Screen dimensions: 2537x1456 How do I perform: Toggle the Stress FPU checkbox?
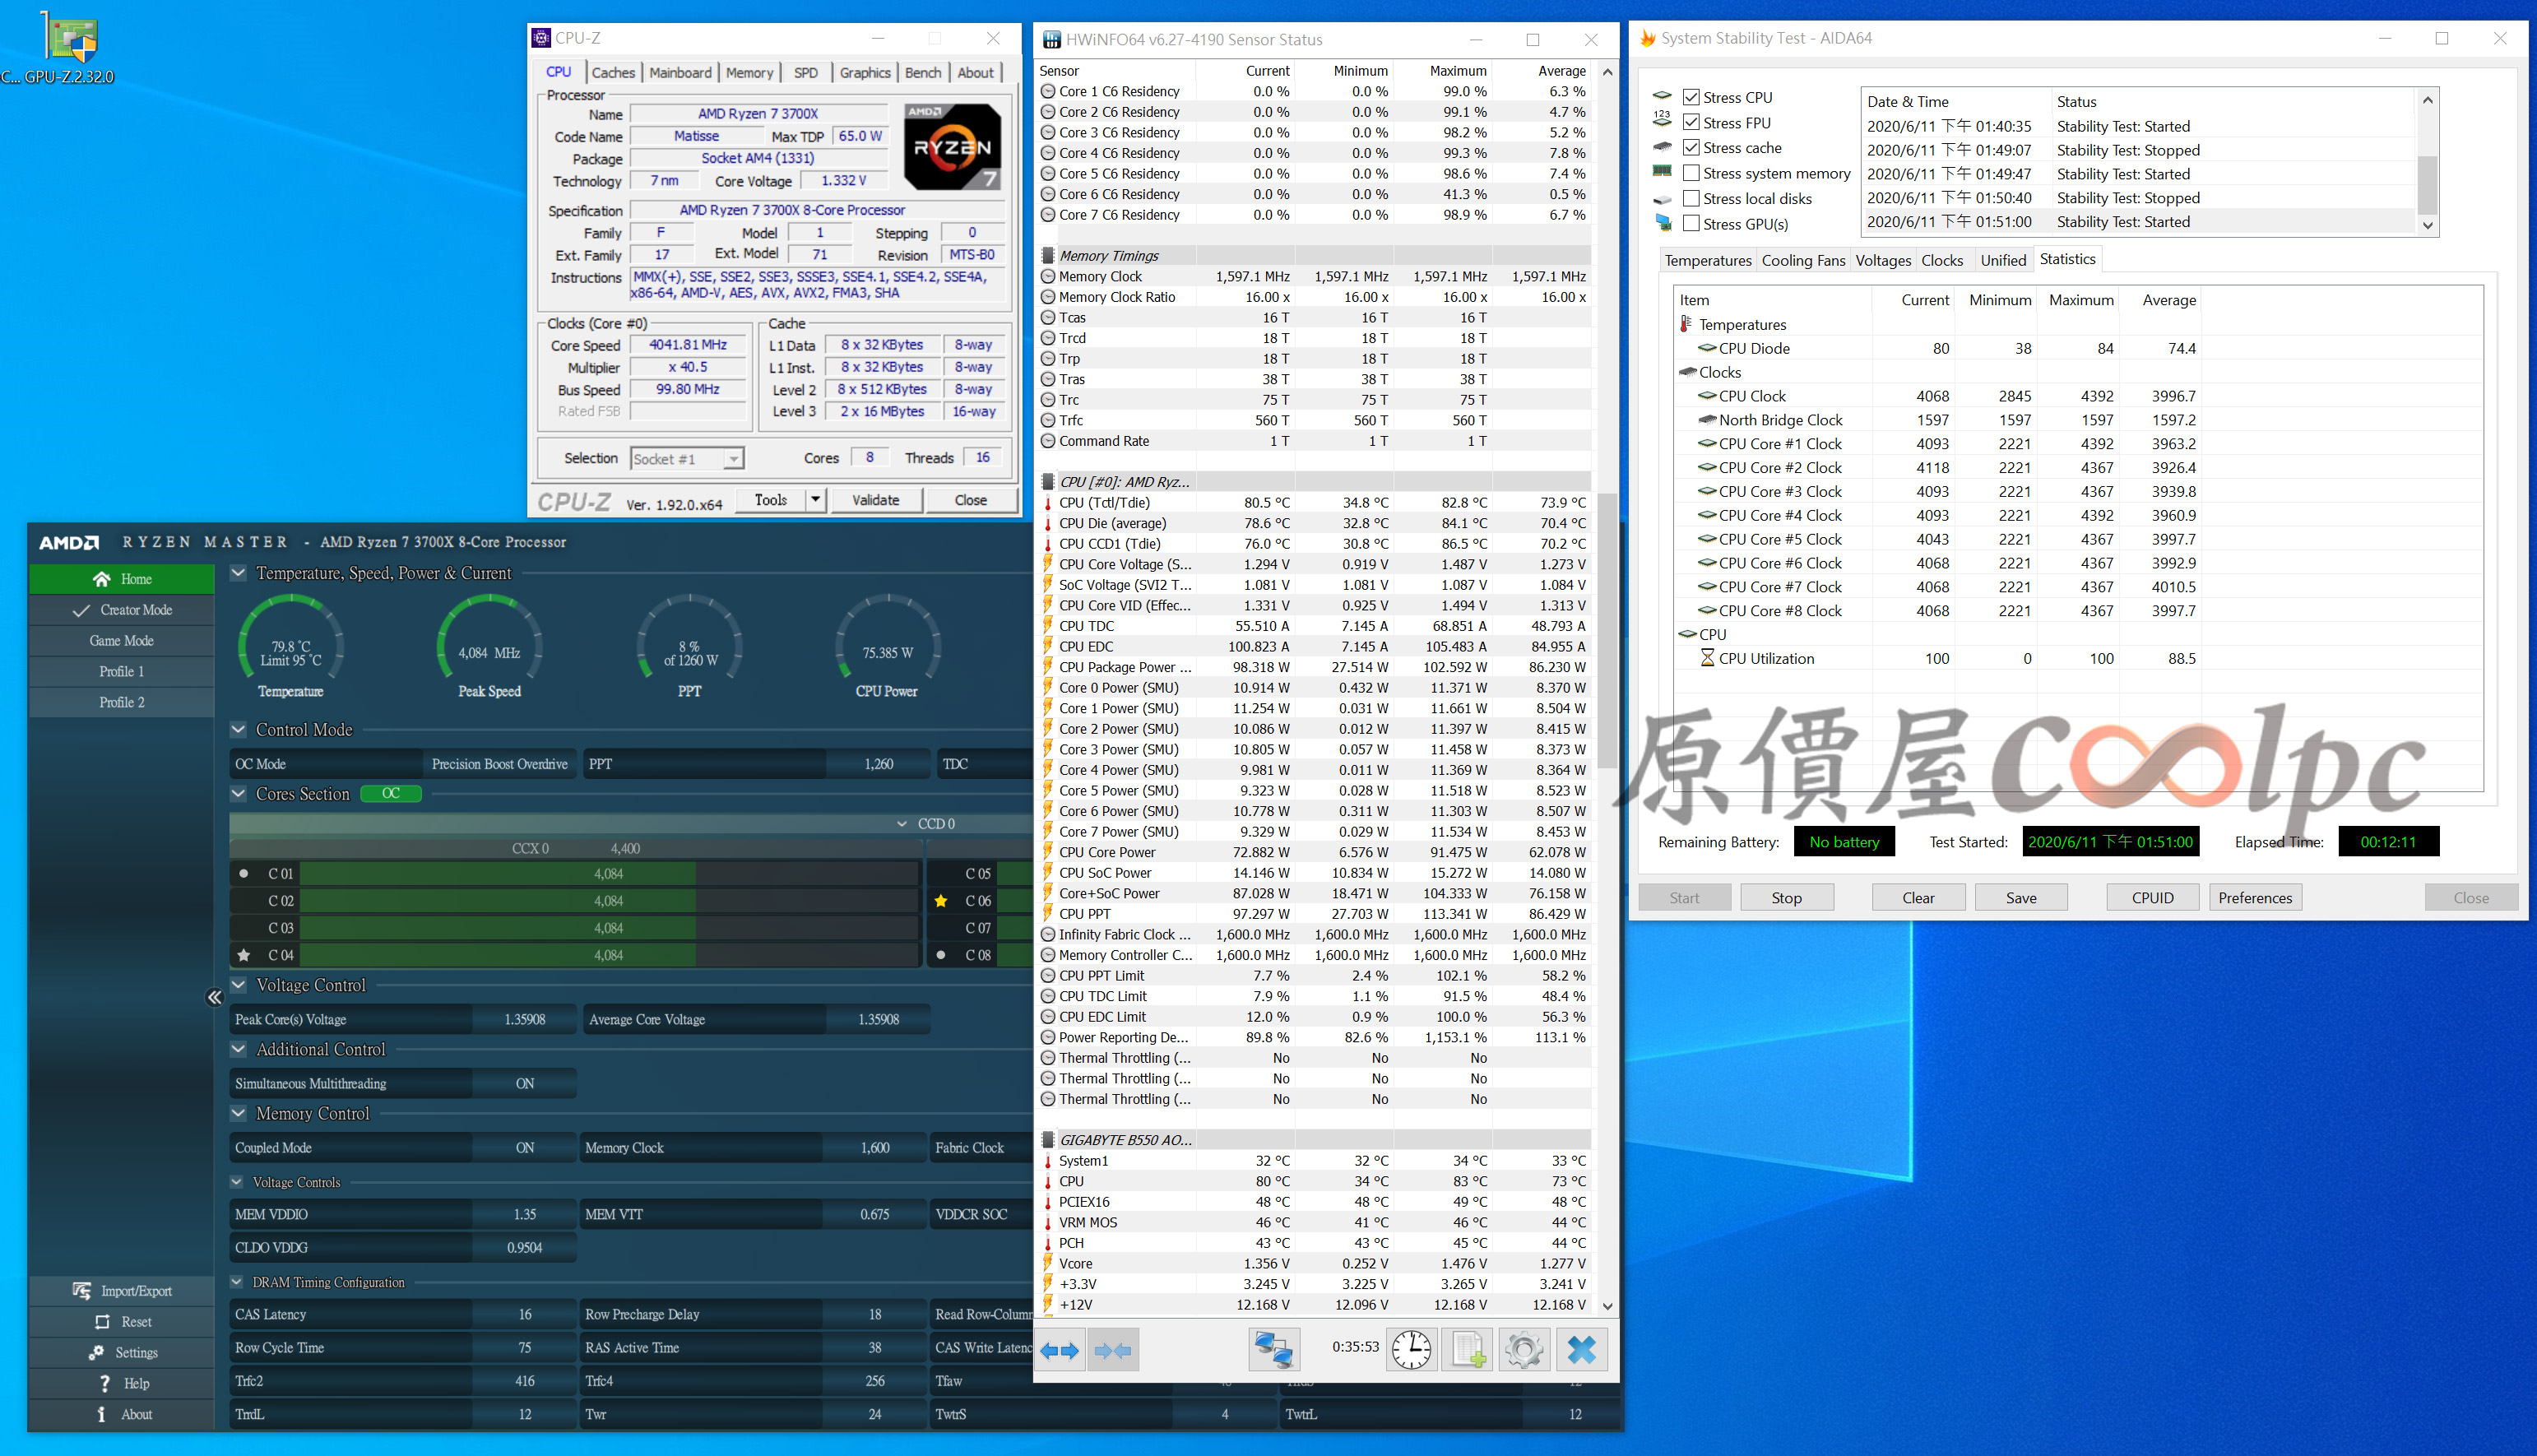click(1691, 122)
